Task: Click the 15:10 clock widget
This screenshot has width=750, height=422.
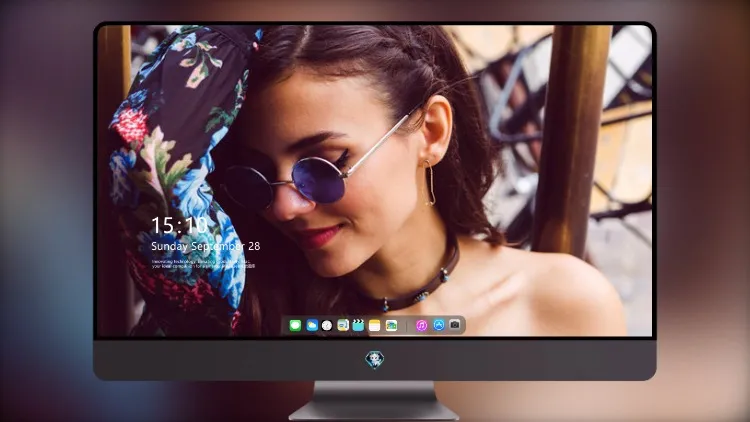Action: coord(179,225)
